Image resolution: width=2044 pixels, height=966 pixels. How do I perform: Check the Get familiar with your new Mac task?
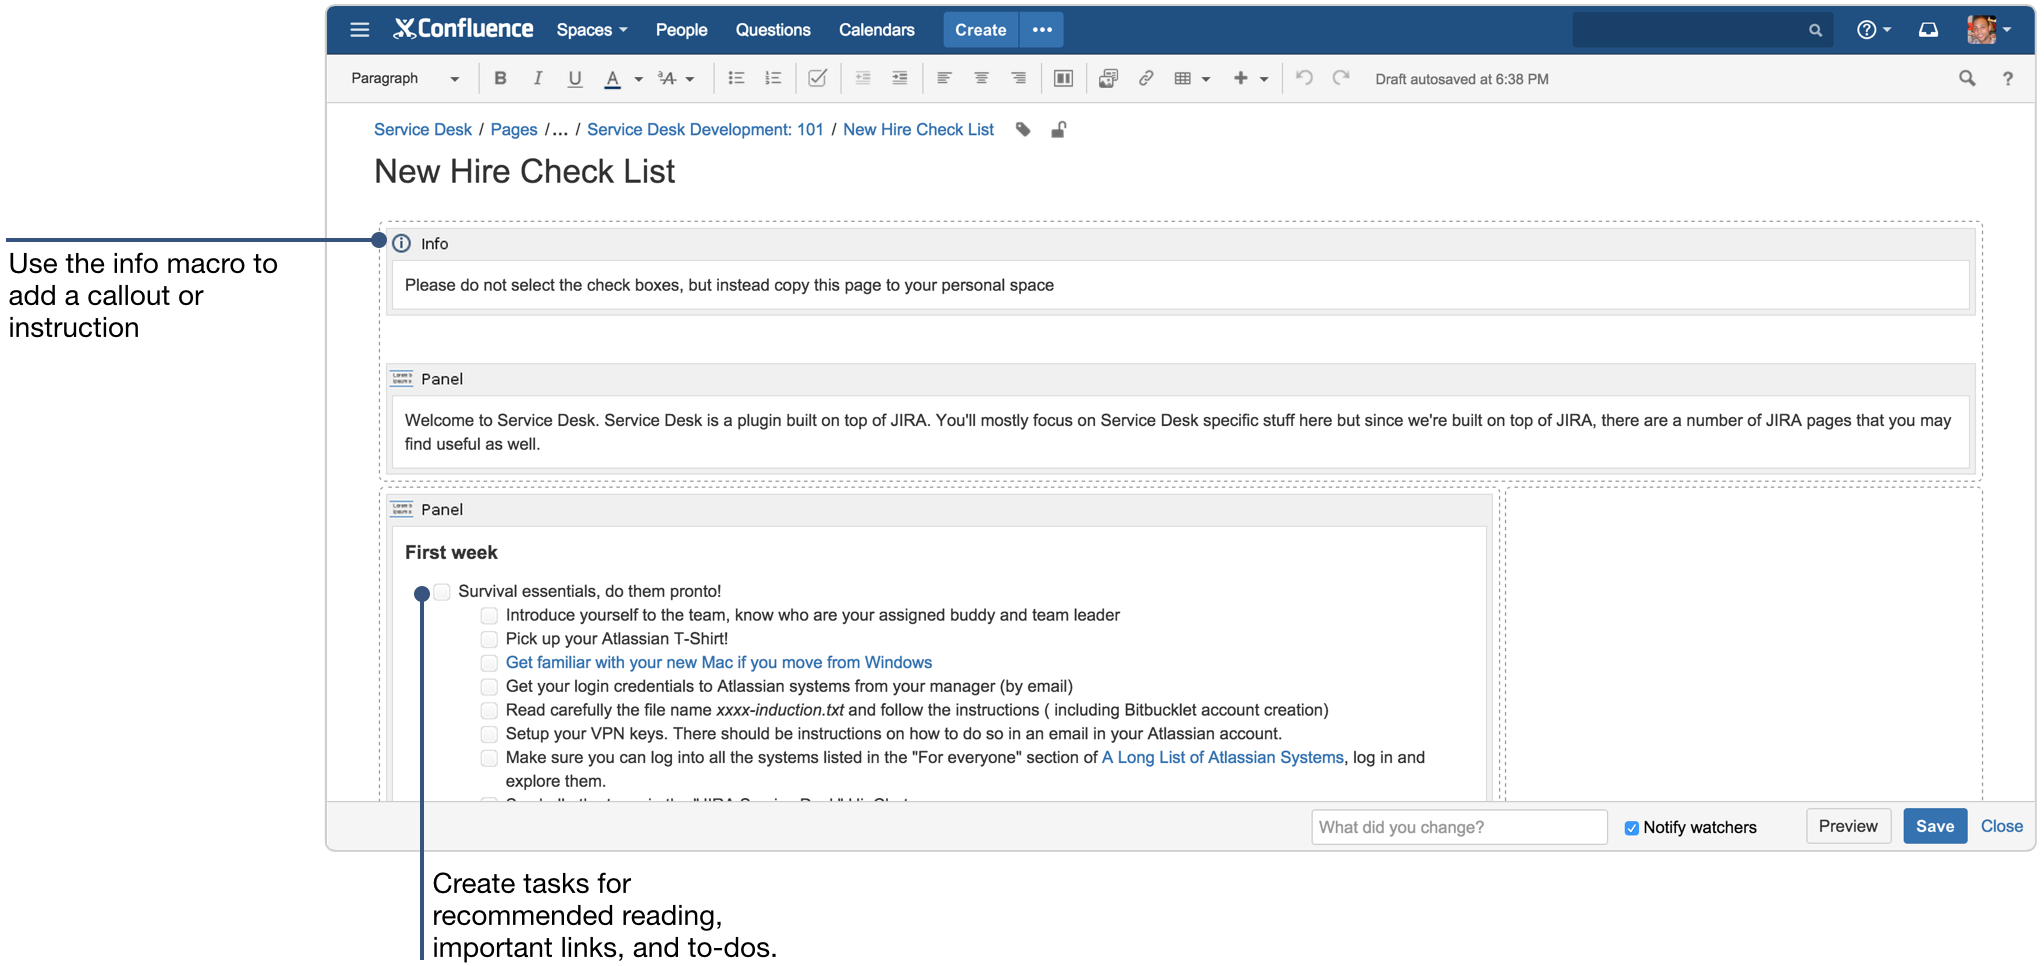coord(489,663)
